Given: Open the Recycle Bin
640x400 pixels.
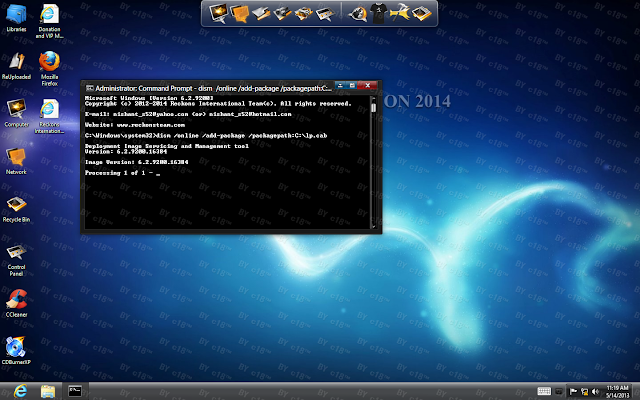Looking at the screenshot, I should [x=16, y=209].
